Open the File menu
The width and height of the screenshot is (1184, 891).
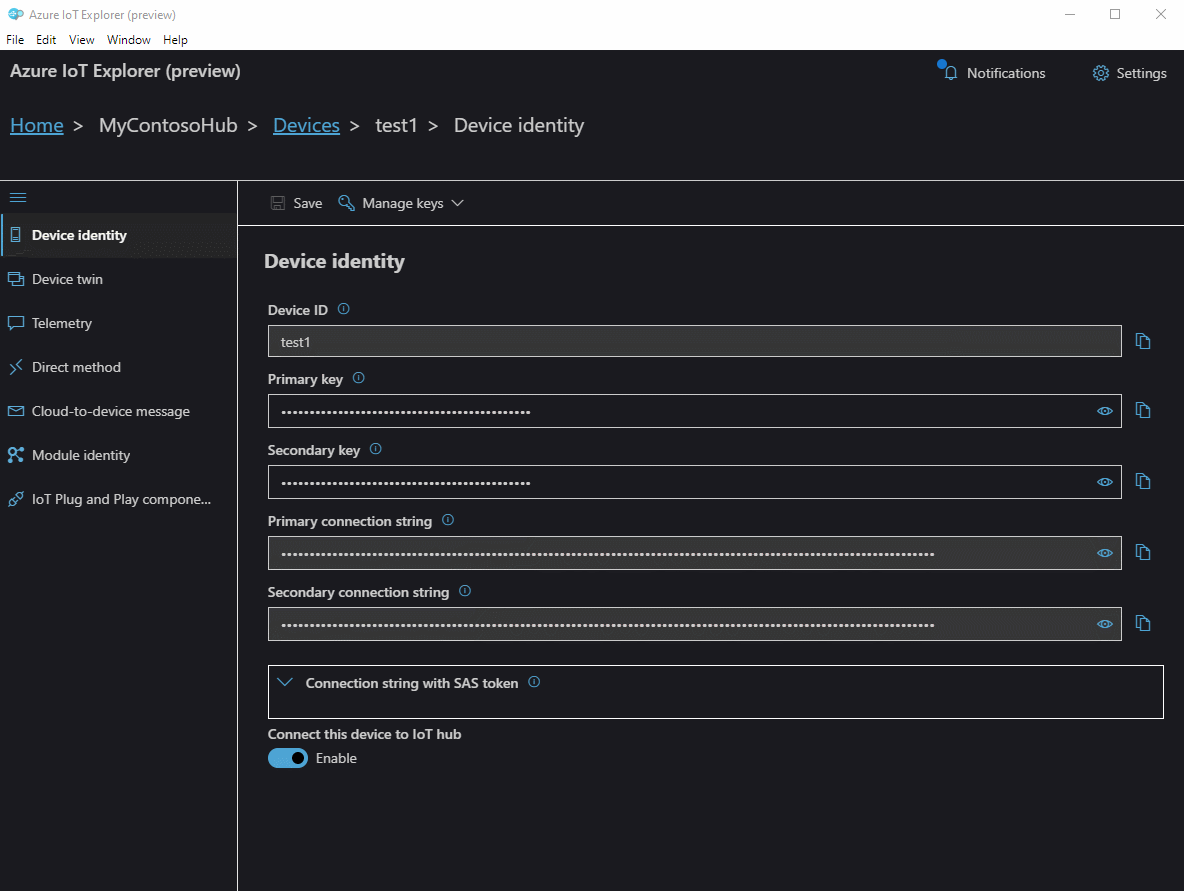click(15, 39)
